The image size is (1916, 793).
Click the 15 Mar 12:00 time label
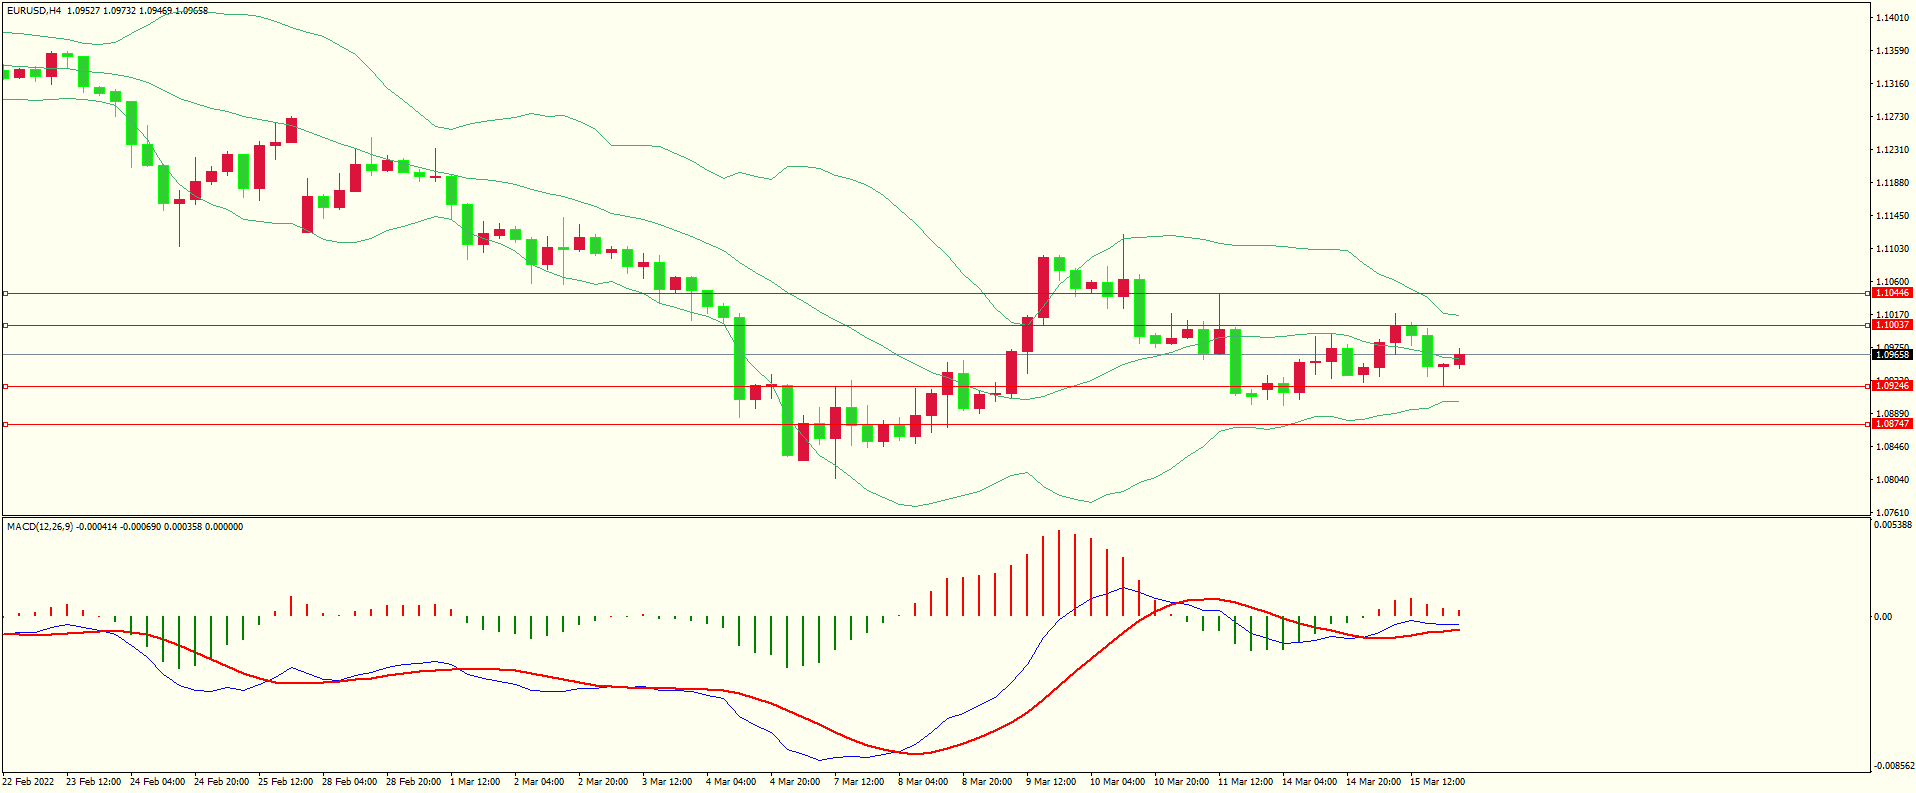click(x=1437, y=782)
